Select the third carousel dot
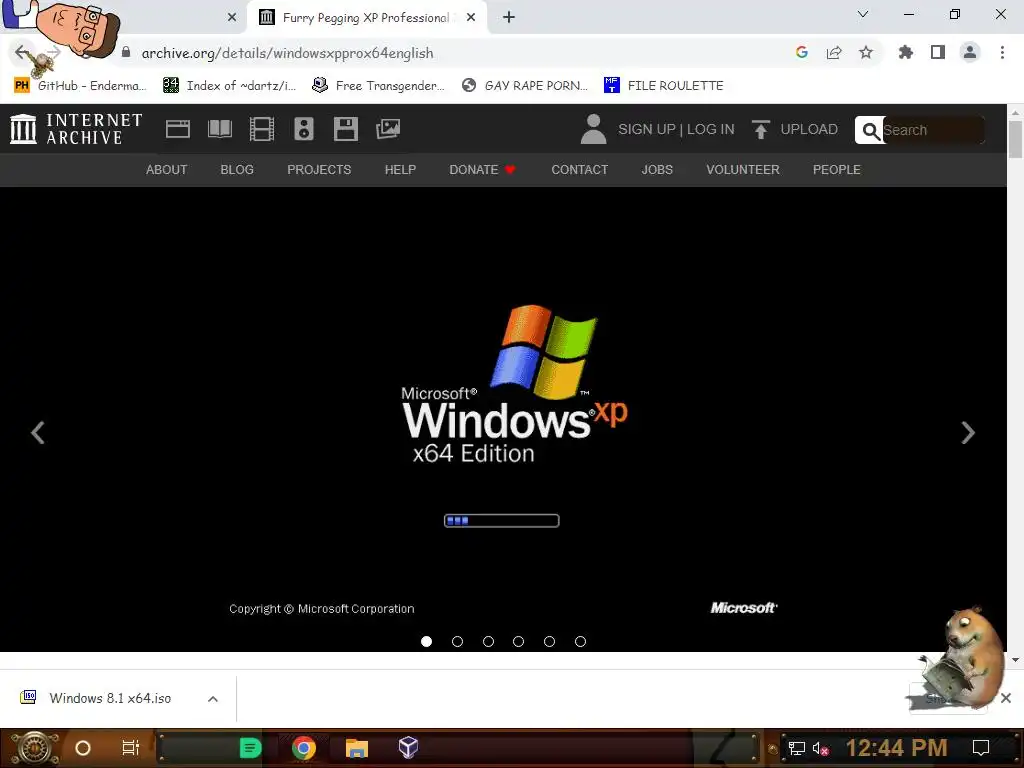 click(488, 641)
